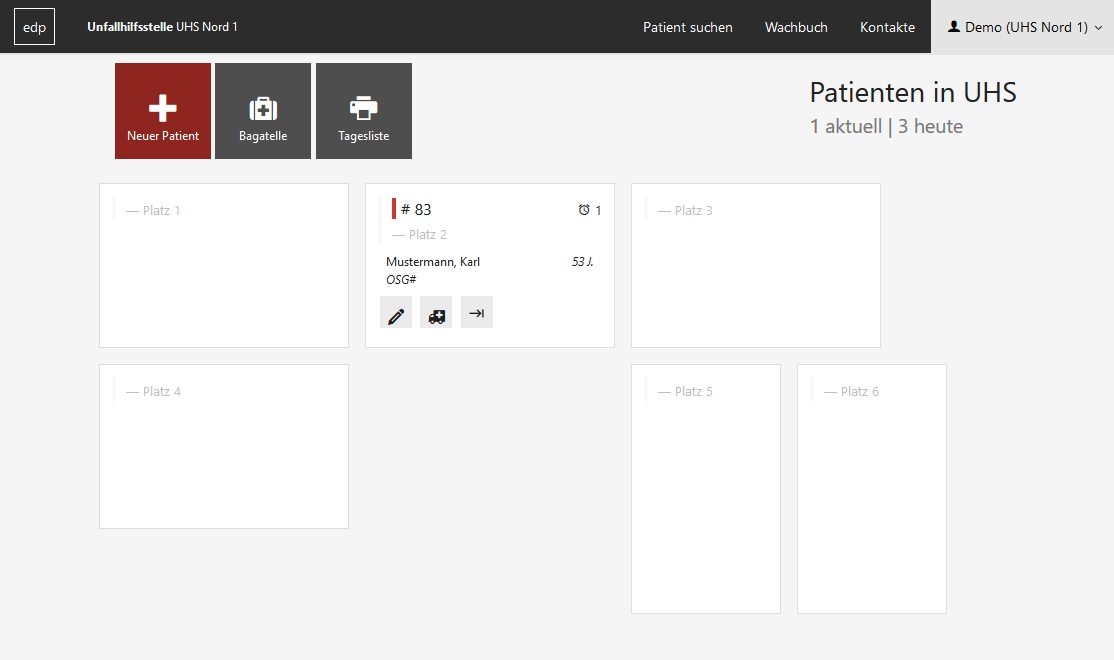Click the 'Patienten in UHS' heading
The height and width of the screenshot is (660, 1114).
pos(913,92)
